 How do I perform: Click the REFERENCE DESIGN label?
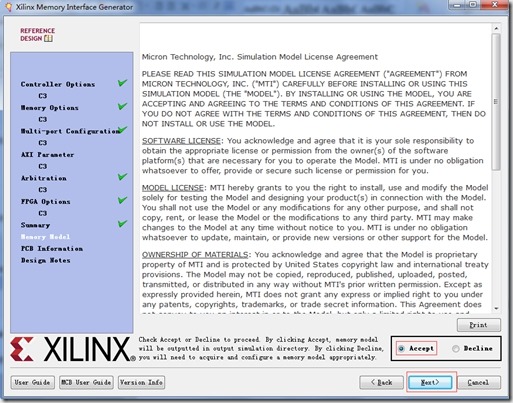tap(37, 34)
